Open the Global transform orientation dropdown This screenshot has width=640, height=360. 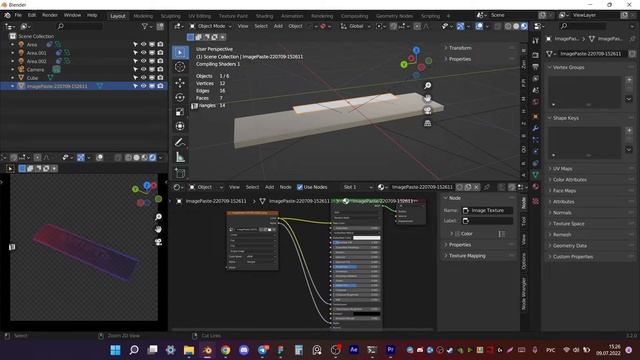click(x=356, y=26)
